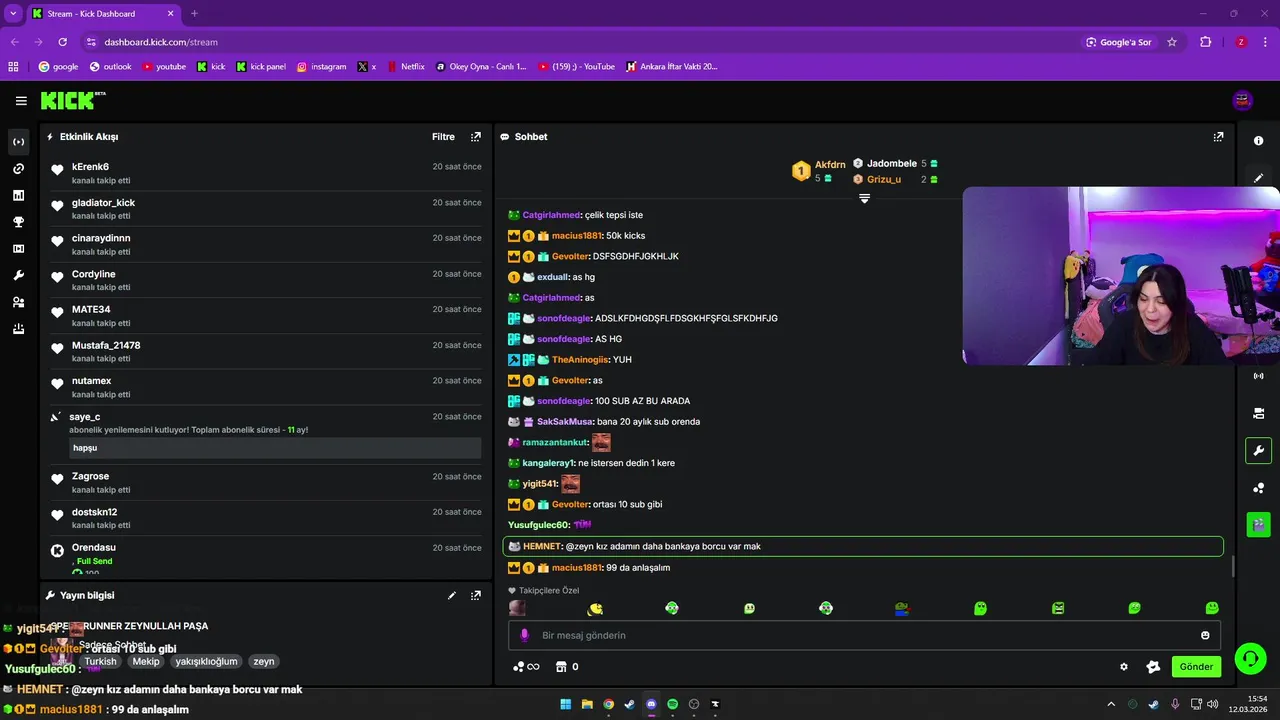Viewport: 1280px width, 720px height.
Task: Click the highlighted wrench icon in right sidebar
Action: pyautogui.click(x=1258, y=450)
